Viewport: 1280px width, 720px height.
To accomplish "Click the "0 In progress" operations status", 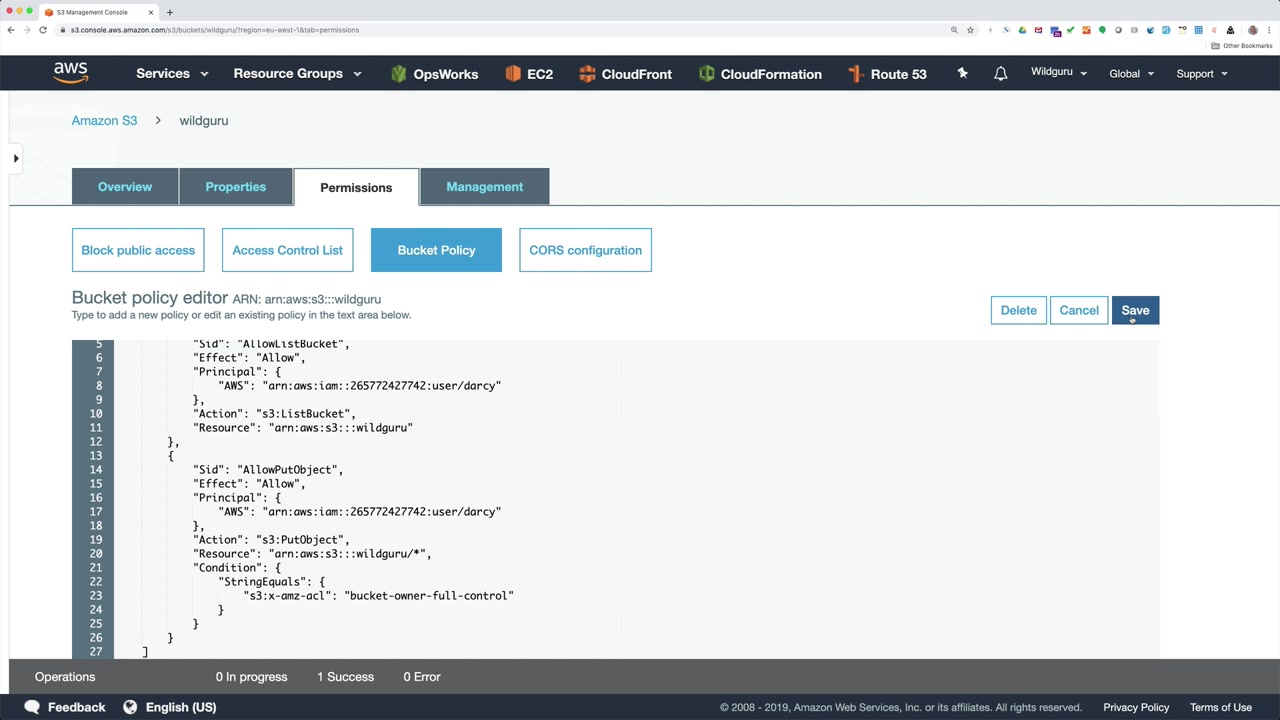I will tap(252, 677).
